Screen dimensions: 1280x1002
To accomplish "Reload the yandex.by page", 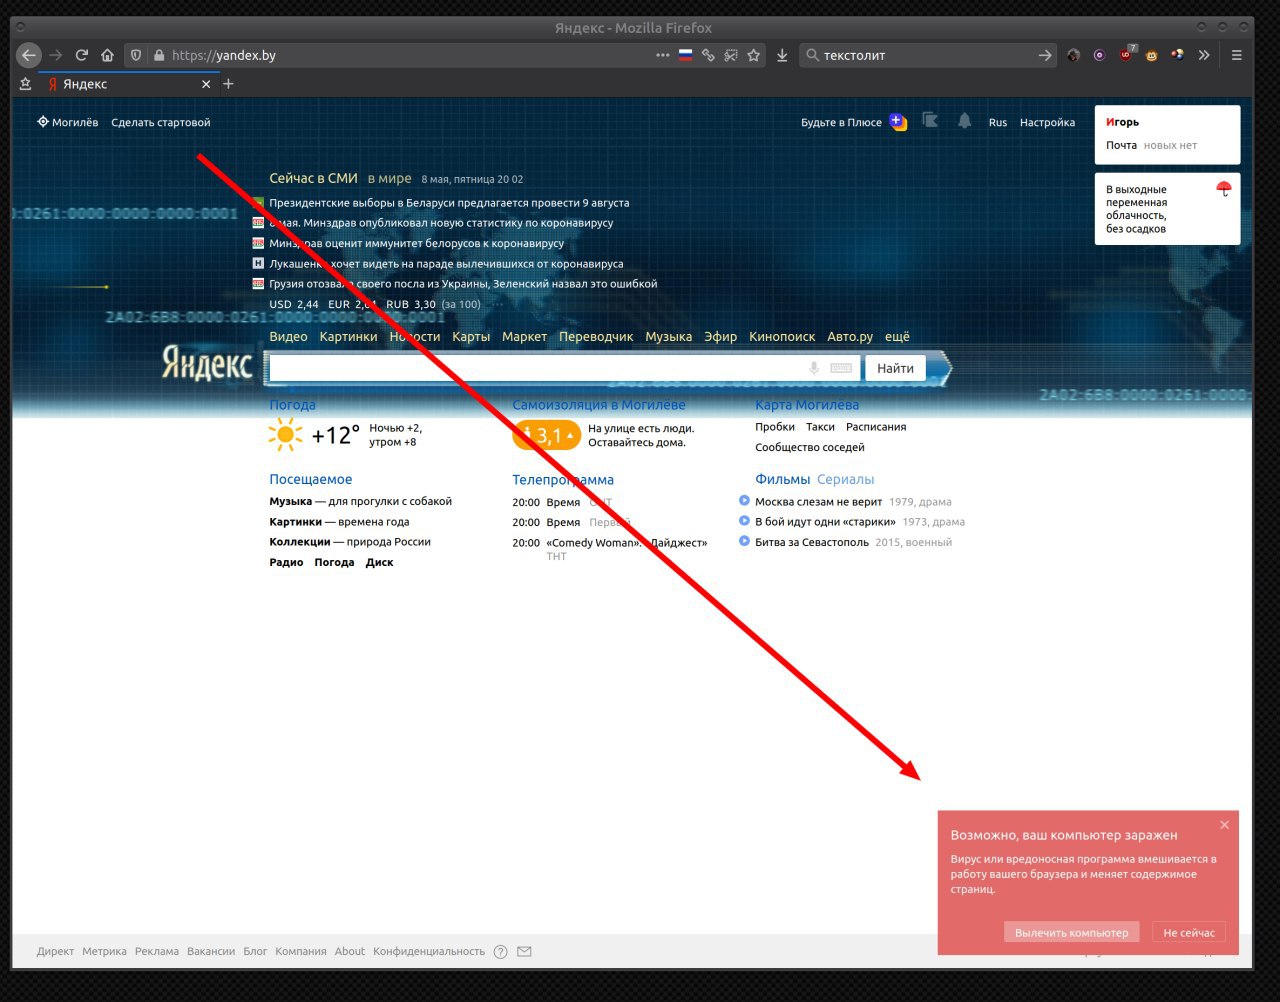I will [82, 55].
